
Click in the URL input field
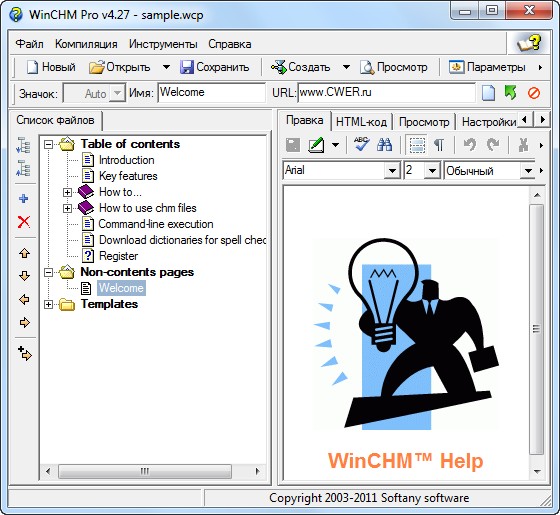pos(387,93)
